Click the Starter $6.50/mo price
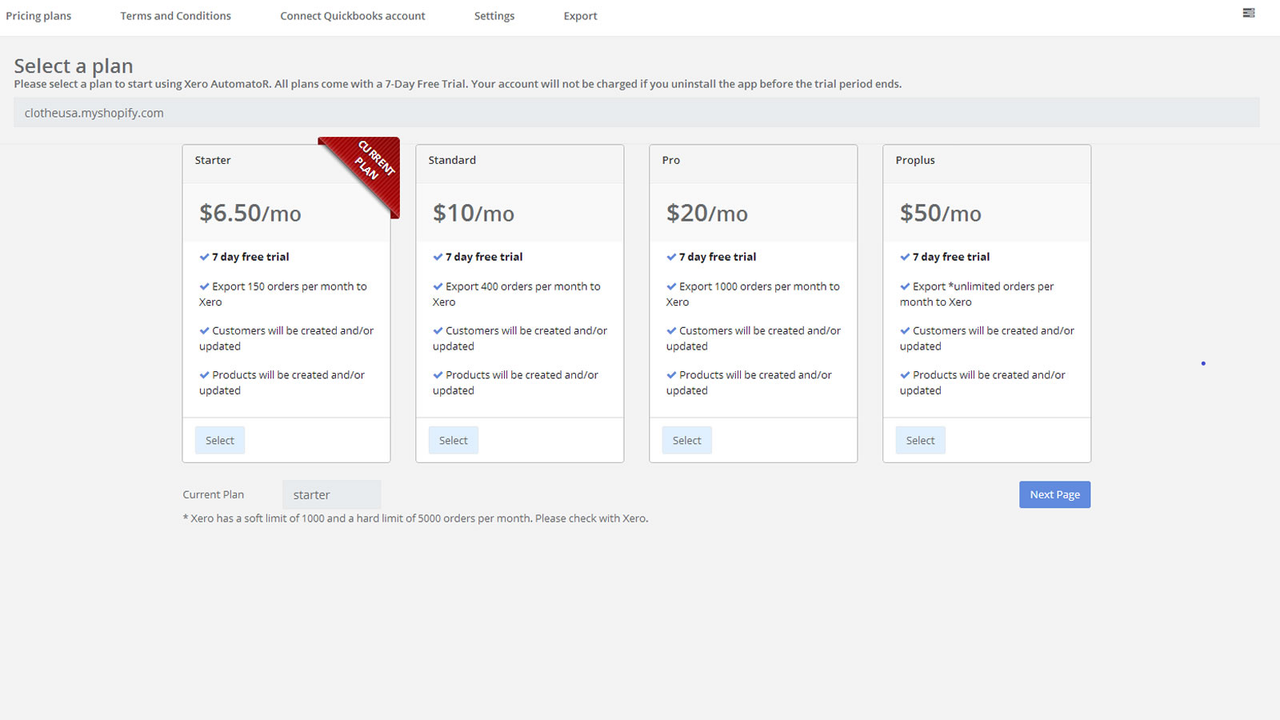Image resolution: width=1280 pixels, height=720 pixels. [250, 213]
